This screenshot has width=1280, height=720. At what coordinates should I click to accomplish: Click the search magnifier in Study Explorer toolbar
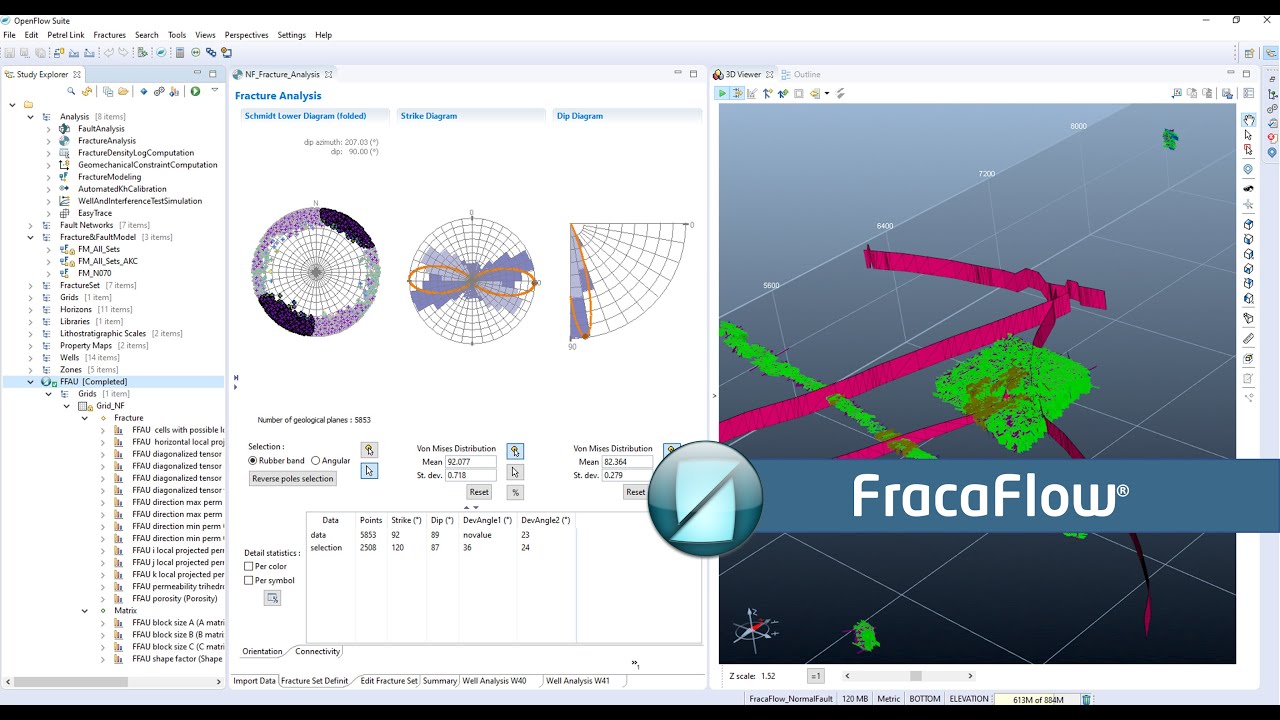71,91
